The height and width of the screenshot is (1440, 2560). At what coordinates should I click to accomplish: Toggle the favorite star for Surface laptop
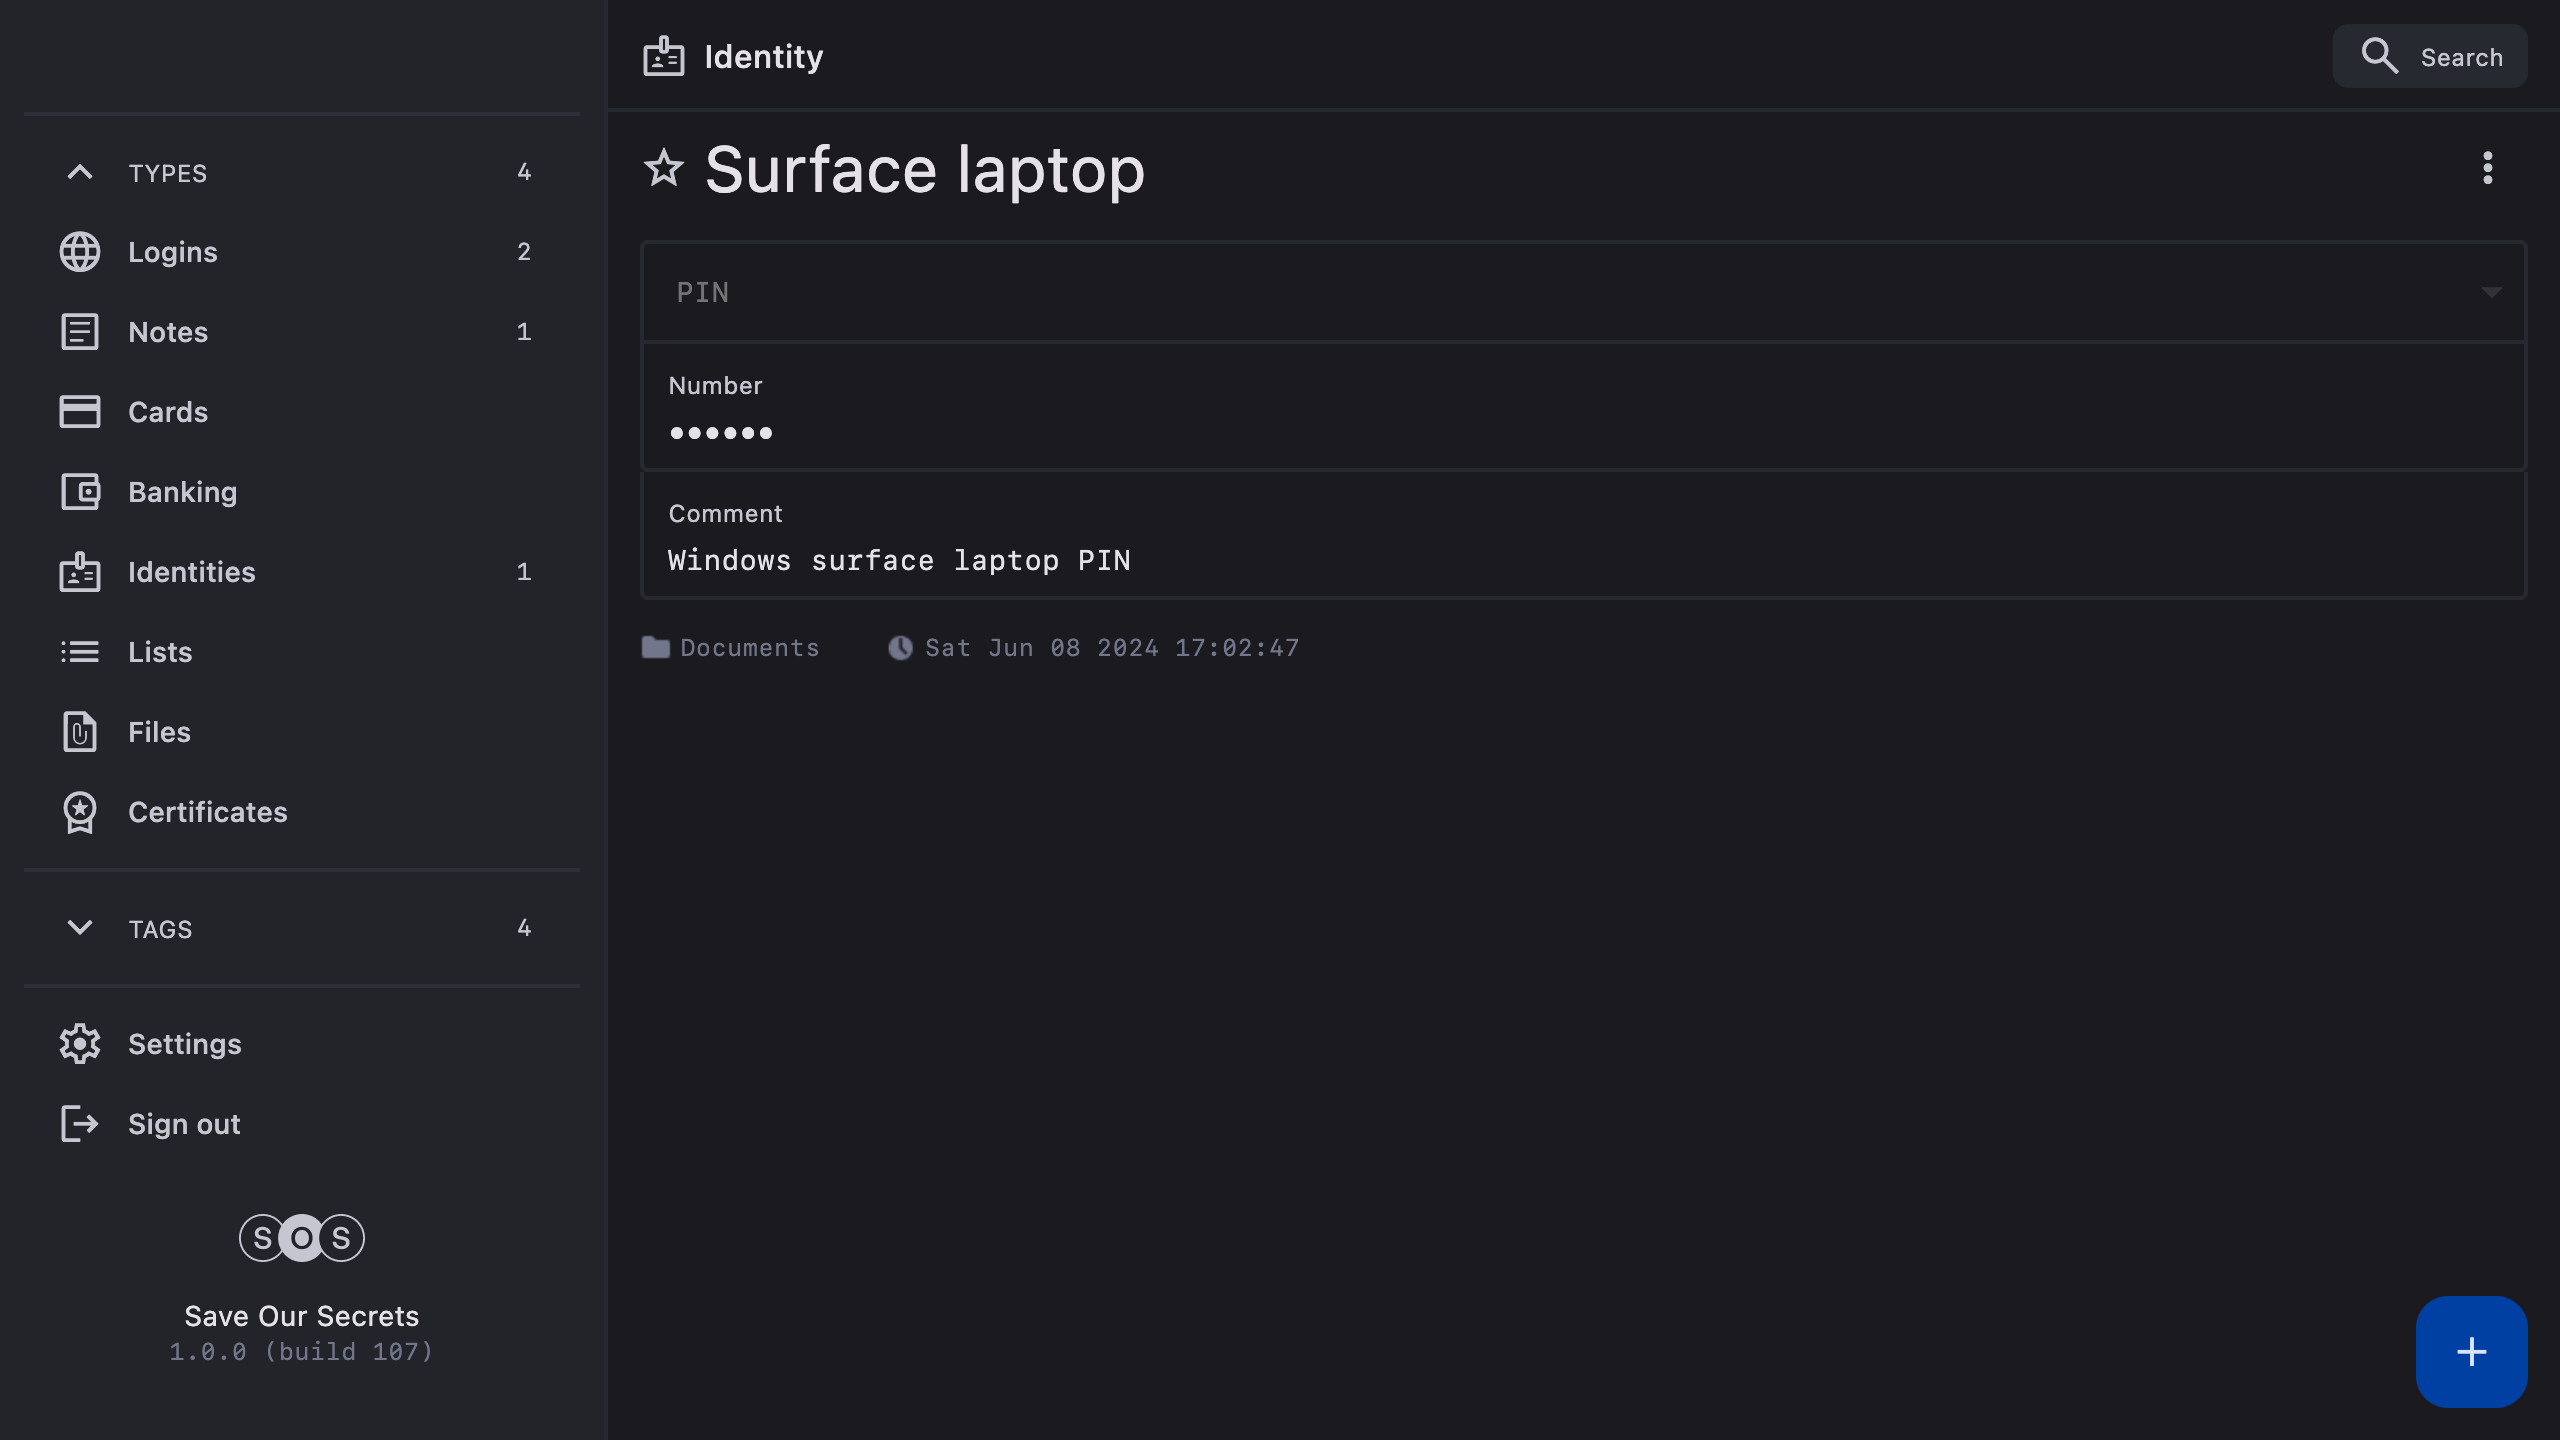[663, 168]
